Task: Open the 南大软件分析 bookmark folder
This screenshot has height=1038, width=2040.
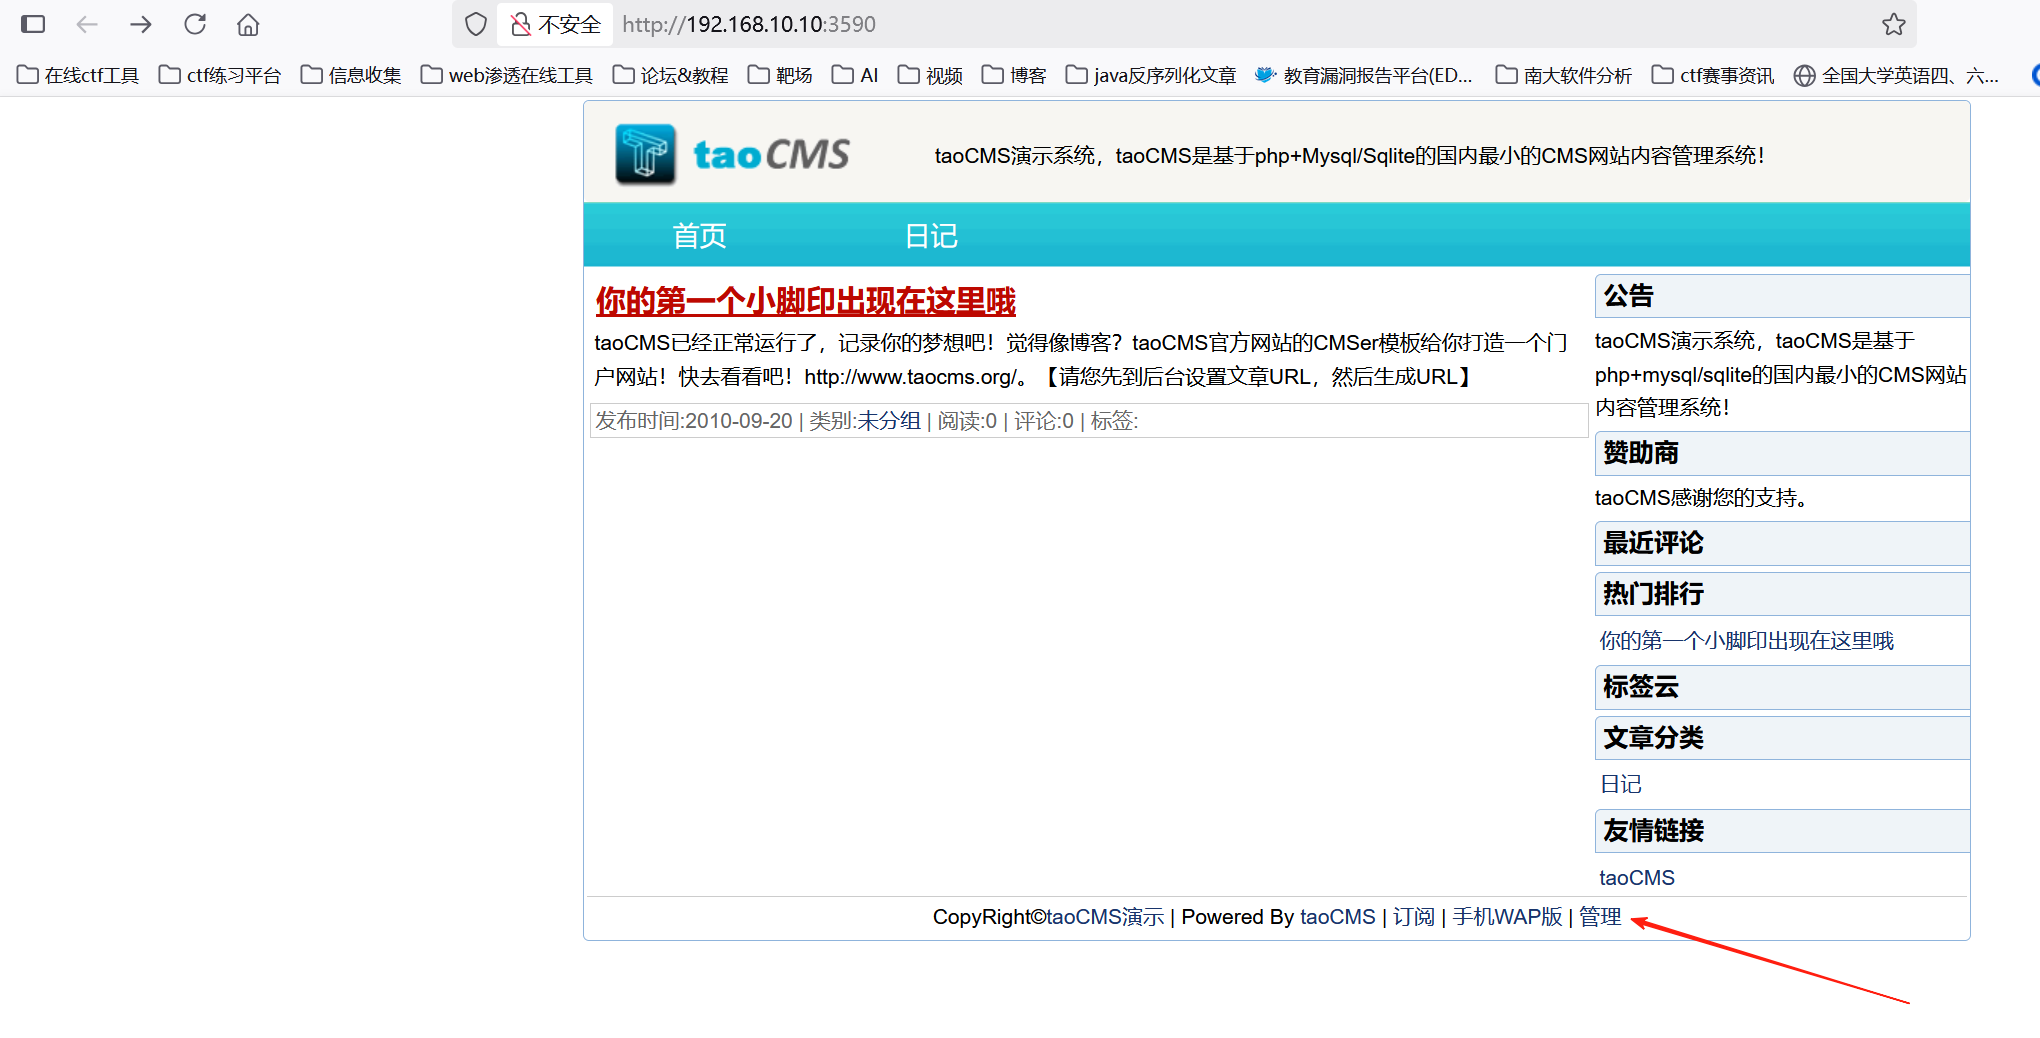Action: click(x=1564, y=75)
